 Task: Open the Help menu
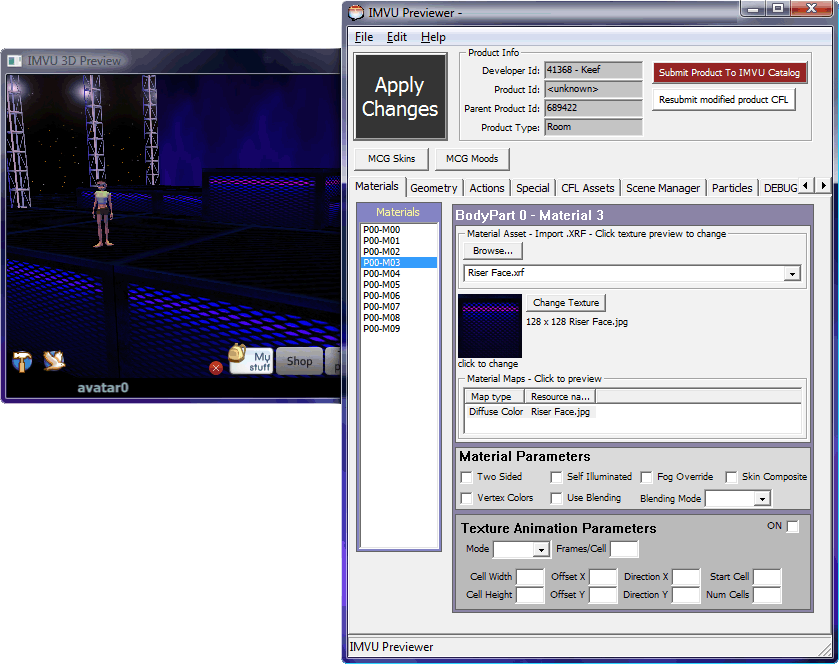[x=433, y=37]
